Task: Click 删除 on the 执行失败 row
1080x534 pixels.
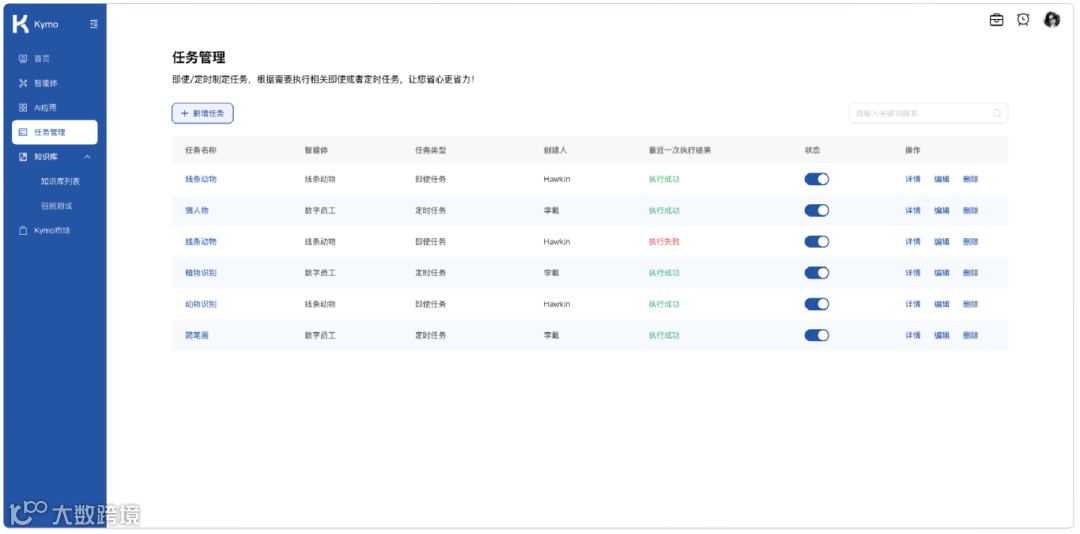Action: tap(970, 241)
